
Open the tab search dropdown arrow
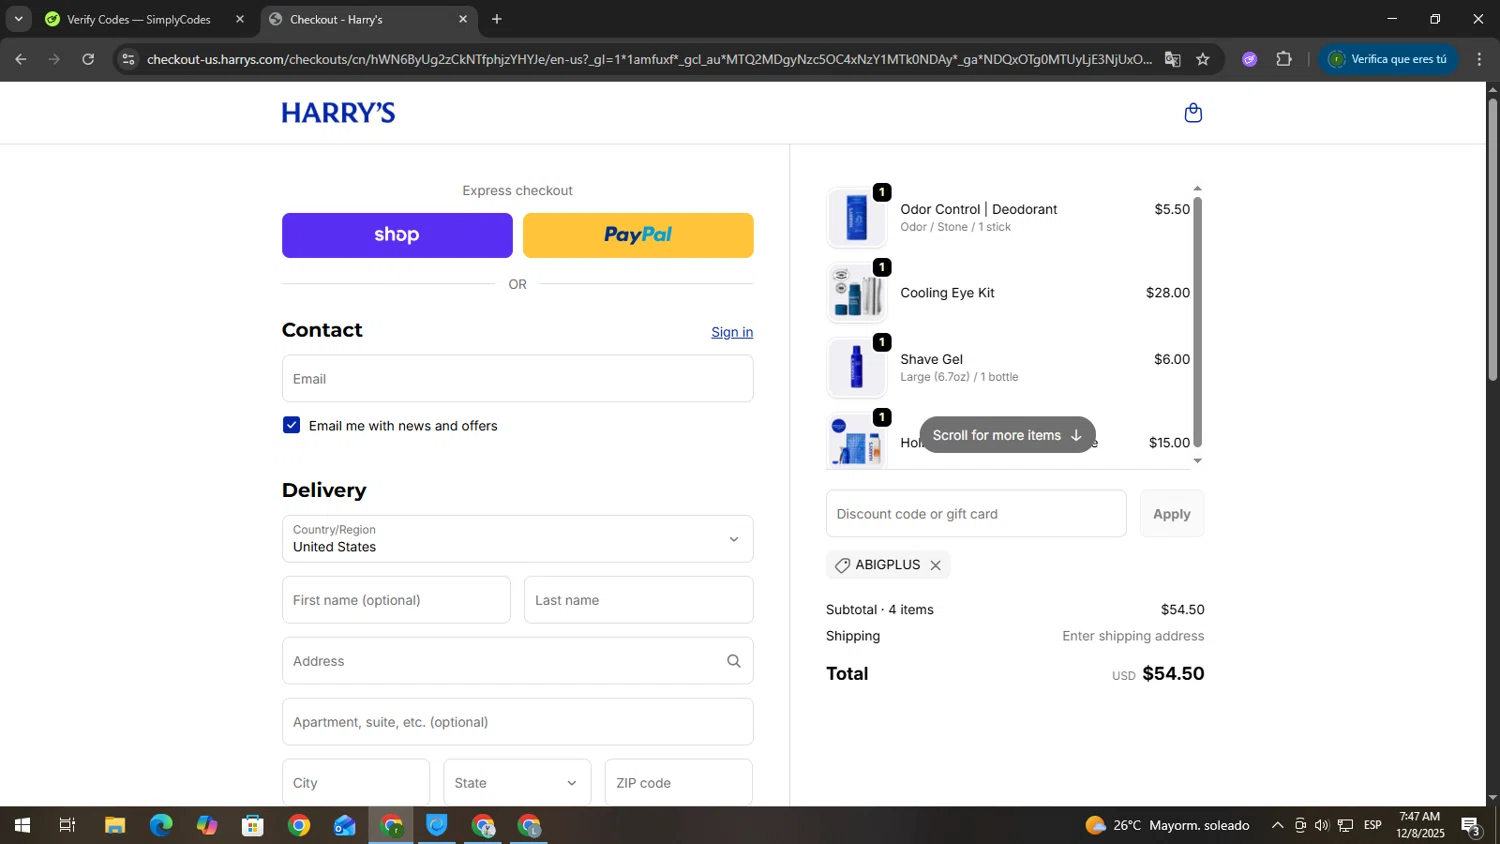click(18, 19)
